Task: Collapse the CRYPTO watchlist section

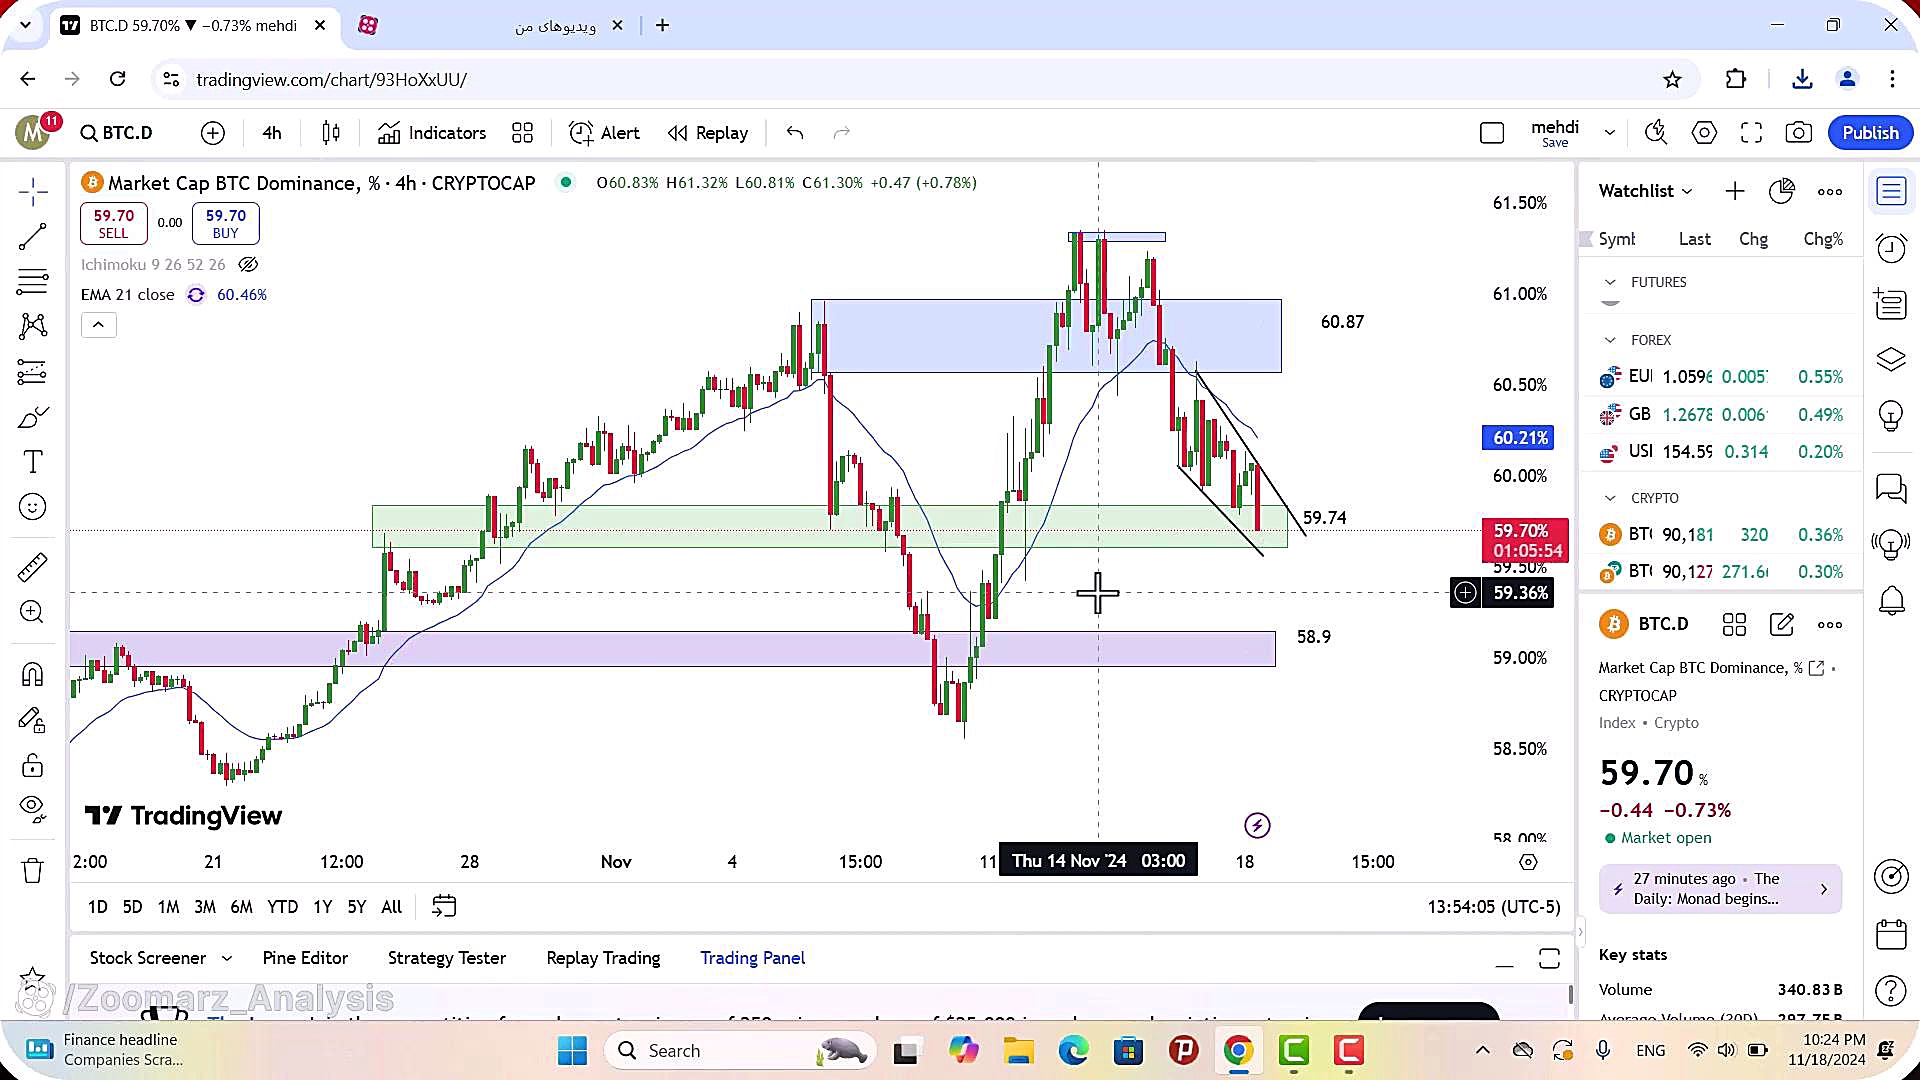Action: pos(1610,498)
